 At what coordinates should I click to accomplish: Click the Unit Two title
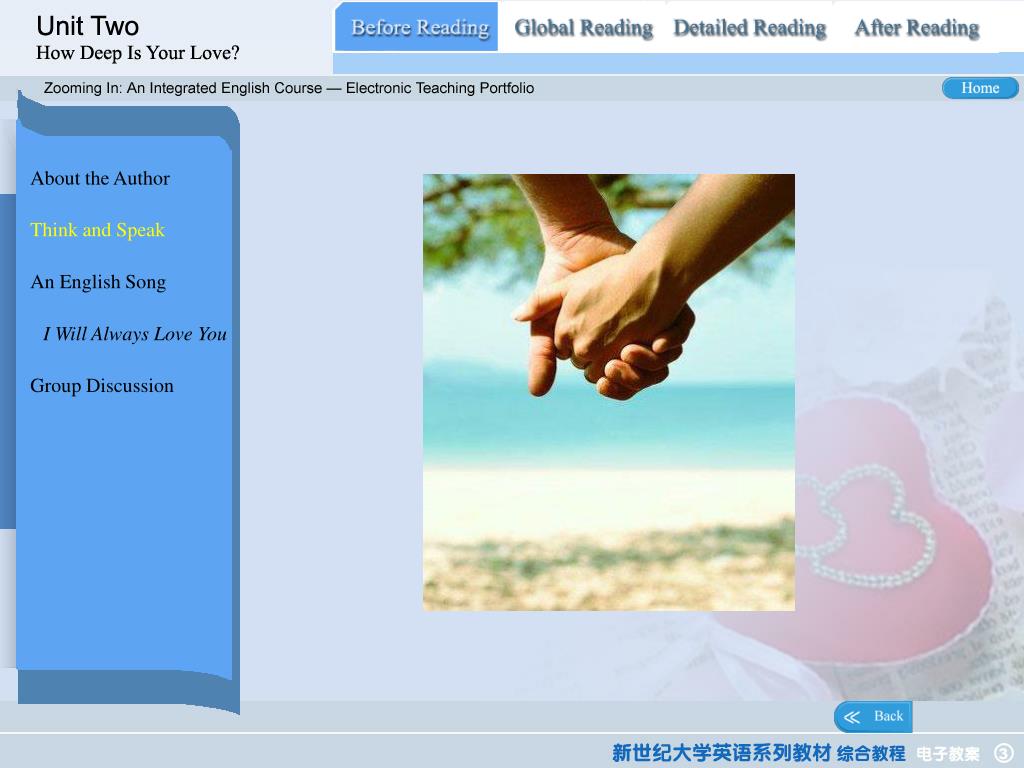88,26
